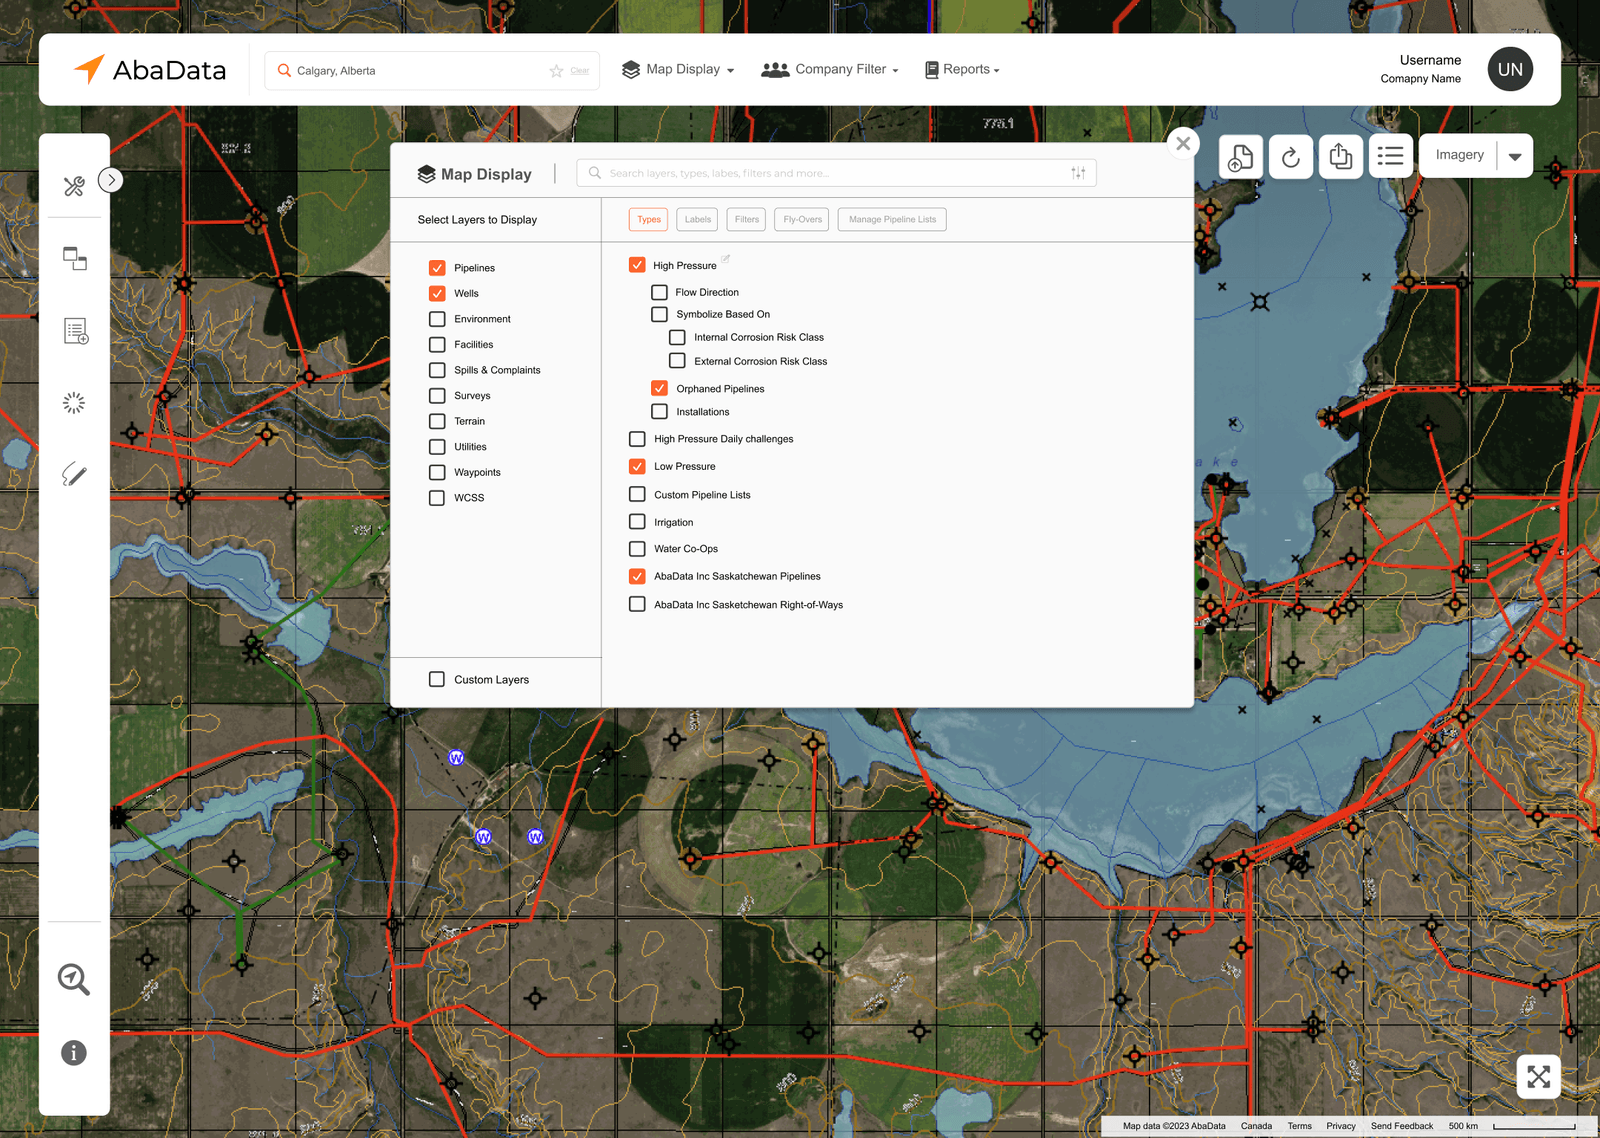Viewport: 1600px width, 1138px height.
Task: Open the Imagery basemap dropdown arrow
Action: 1515,156
